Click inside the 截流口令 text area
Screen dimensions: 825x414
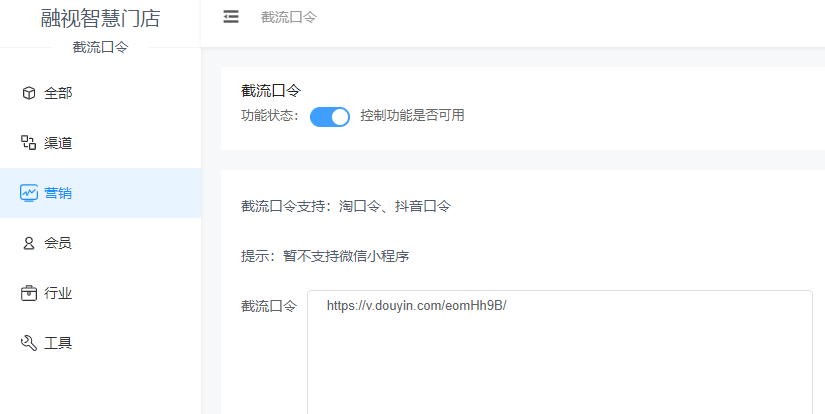[x=560, y=352]
